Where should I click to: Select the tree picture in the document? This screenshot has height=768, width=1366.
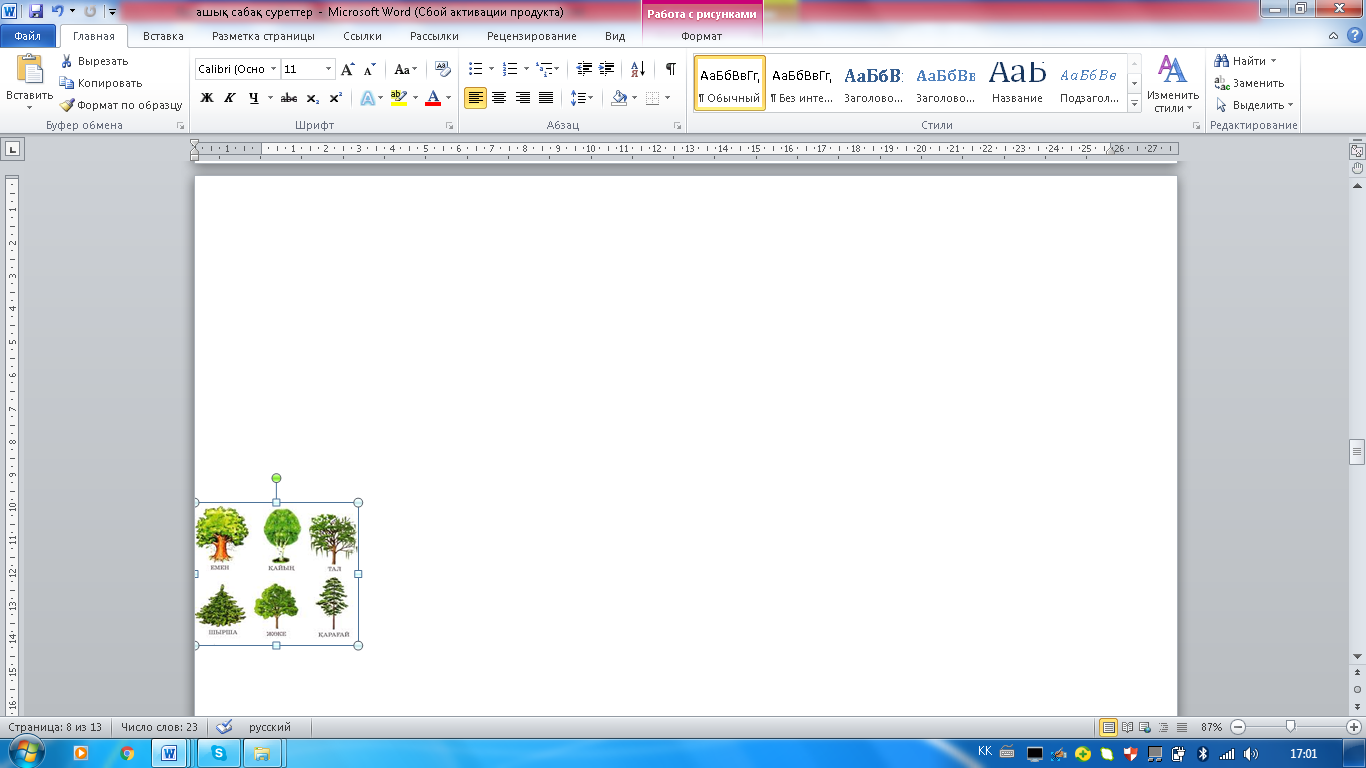(x=276, y=574)
